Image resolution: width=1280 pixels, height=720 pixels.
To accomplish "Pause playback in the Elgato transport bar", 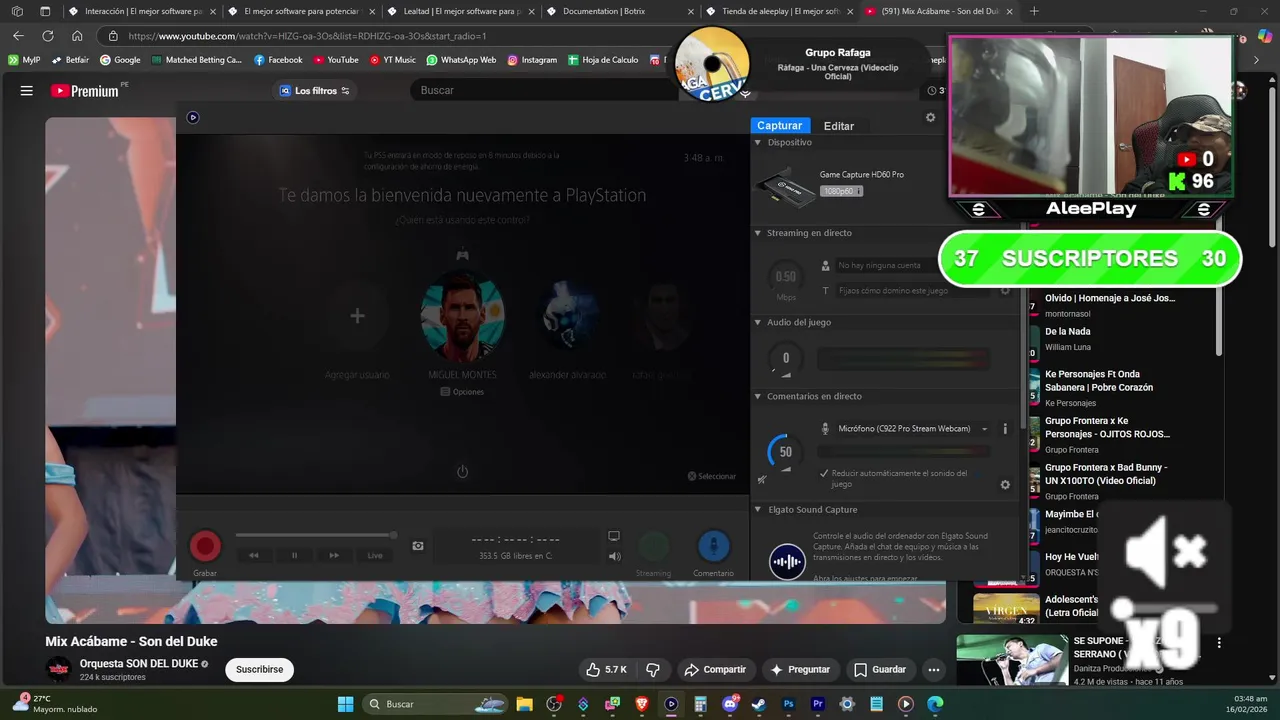I will click(294, 555).
